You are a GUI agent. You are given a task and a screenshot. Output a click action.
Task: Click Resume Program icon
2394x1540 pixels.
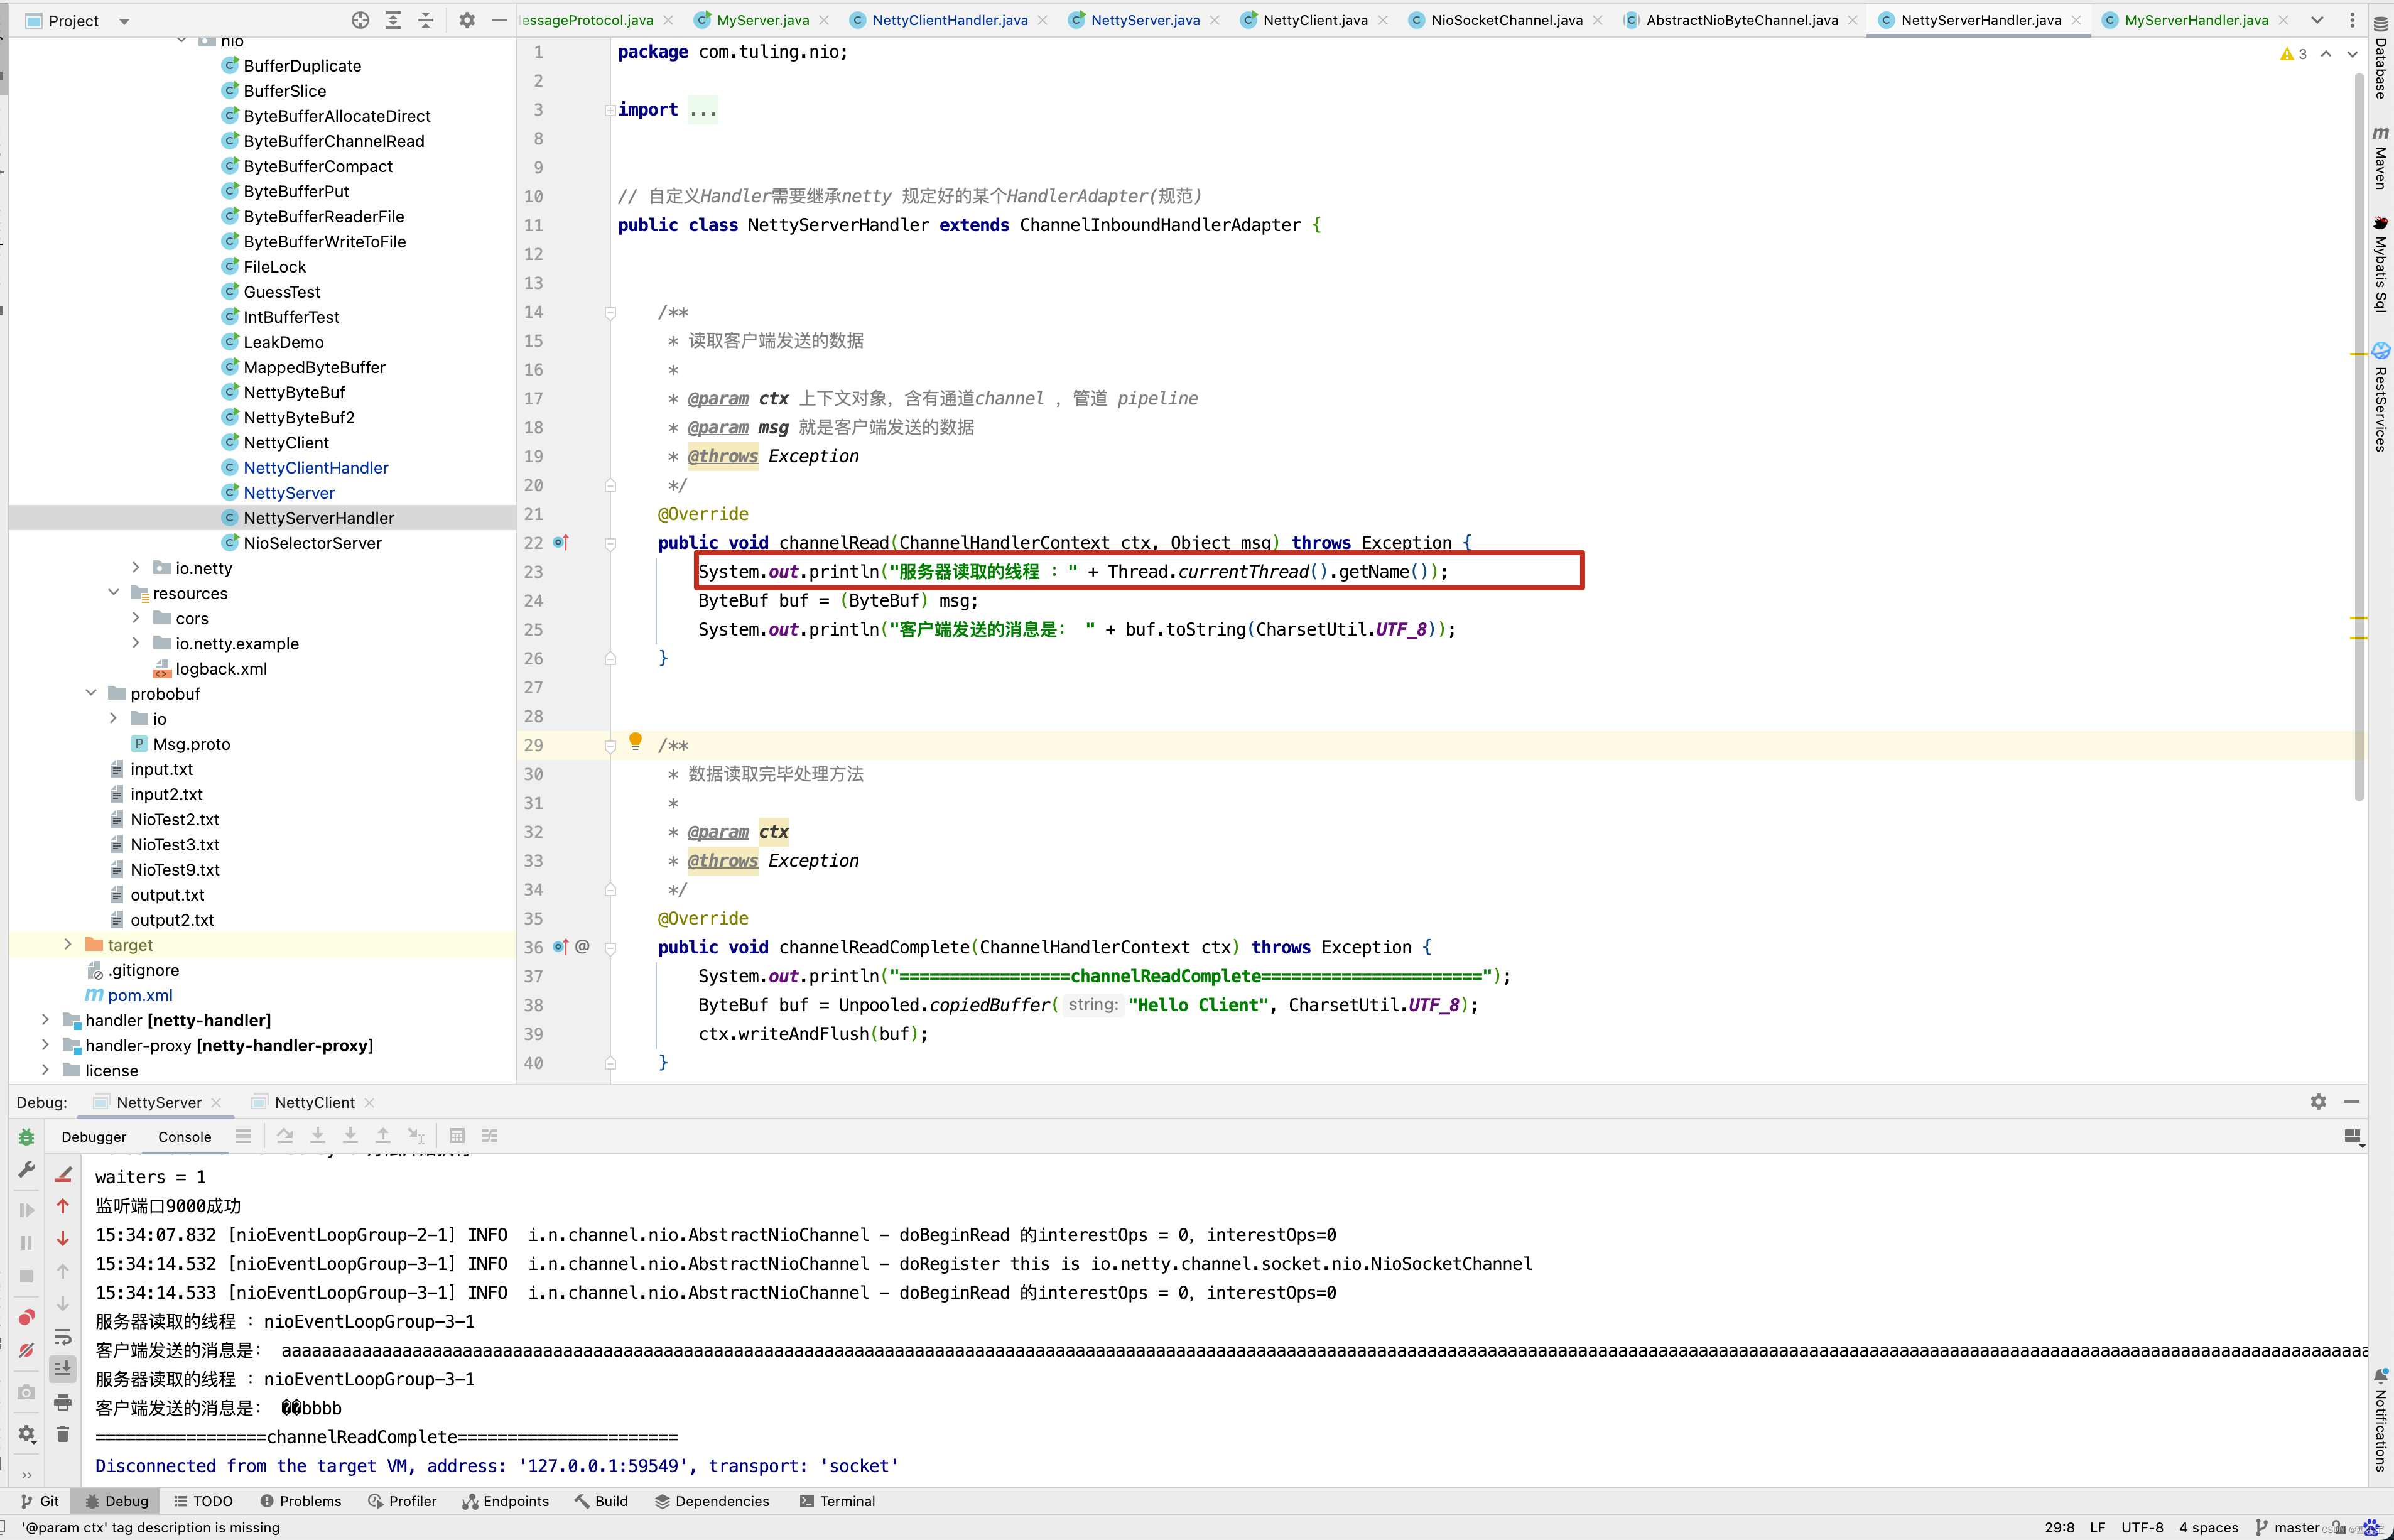coord(26,1210)
